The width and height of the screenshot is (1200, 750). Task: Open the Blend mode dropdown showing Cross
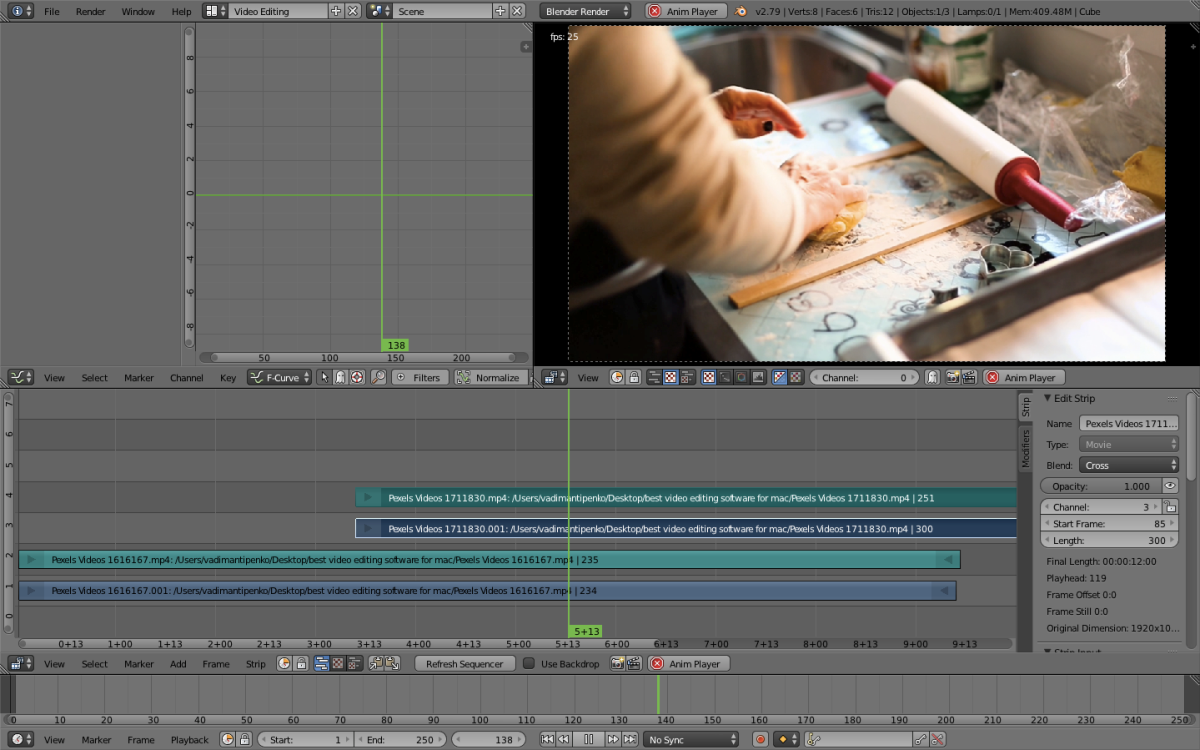pos(1129,465)
